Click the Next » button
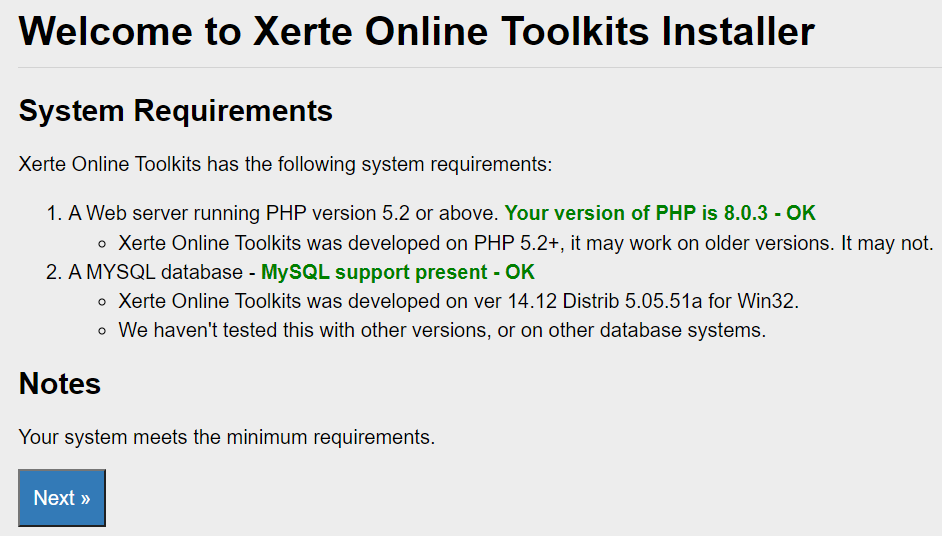Viewport: 942px width, 536px height. (62, 498)
